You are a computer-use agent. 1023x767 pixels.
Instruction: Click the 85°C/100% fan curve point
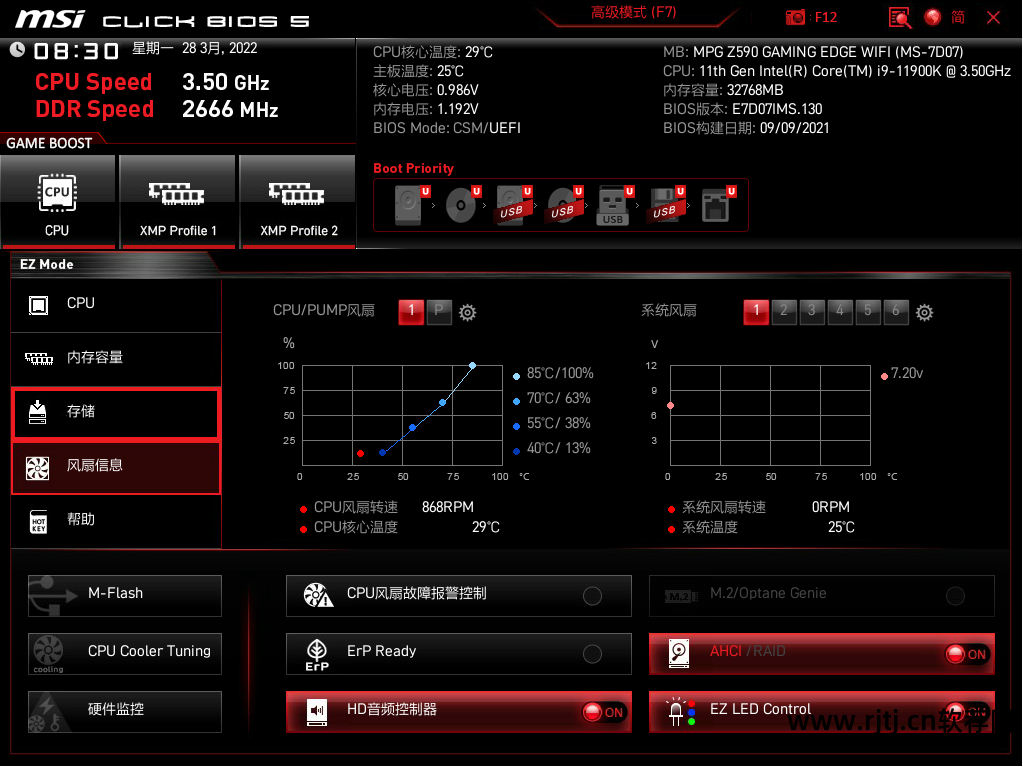tap(473, 366)
